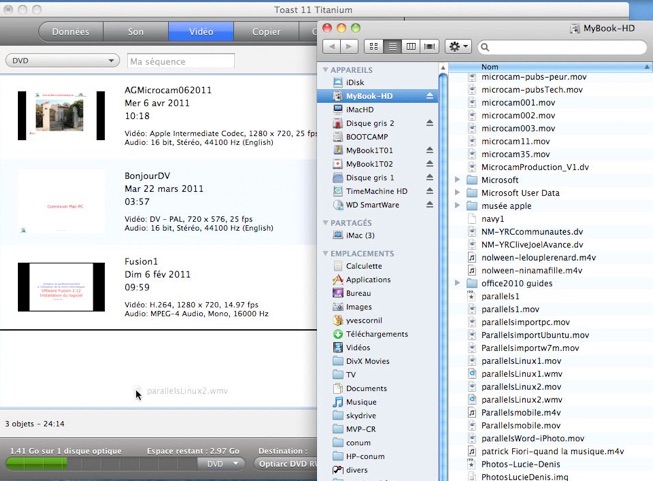653x481 pixels.
Task: Eject the WD SmartWare volume
Action: (429, 205)
